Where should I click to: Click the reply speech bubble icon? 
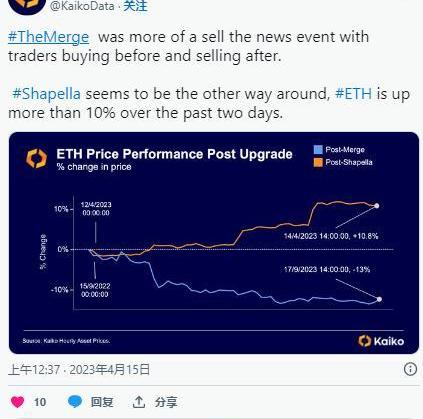point(75,401)
